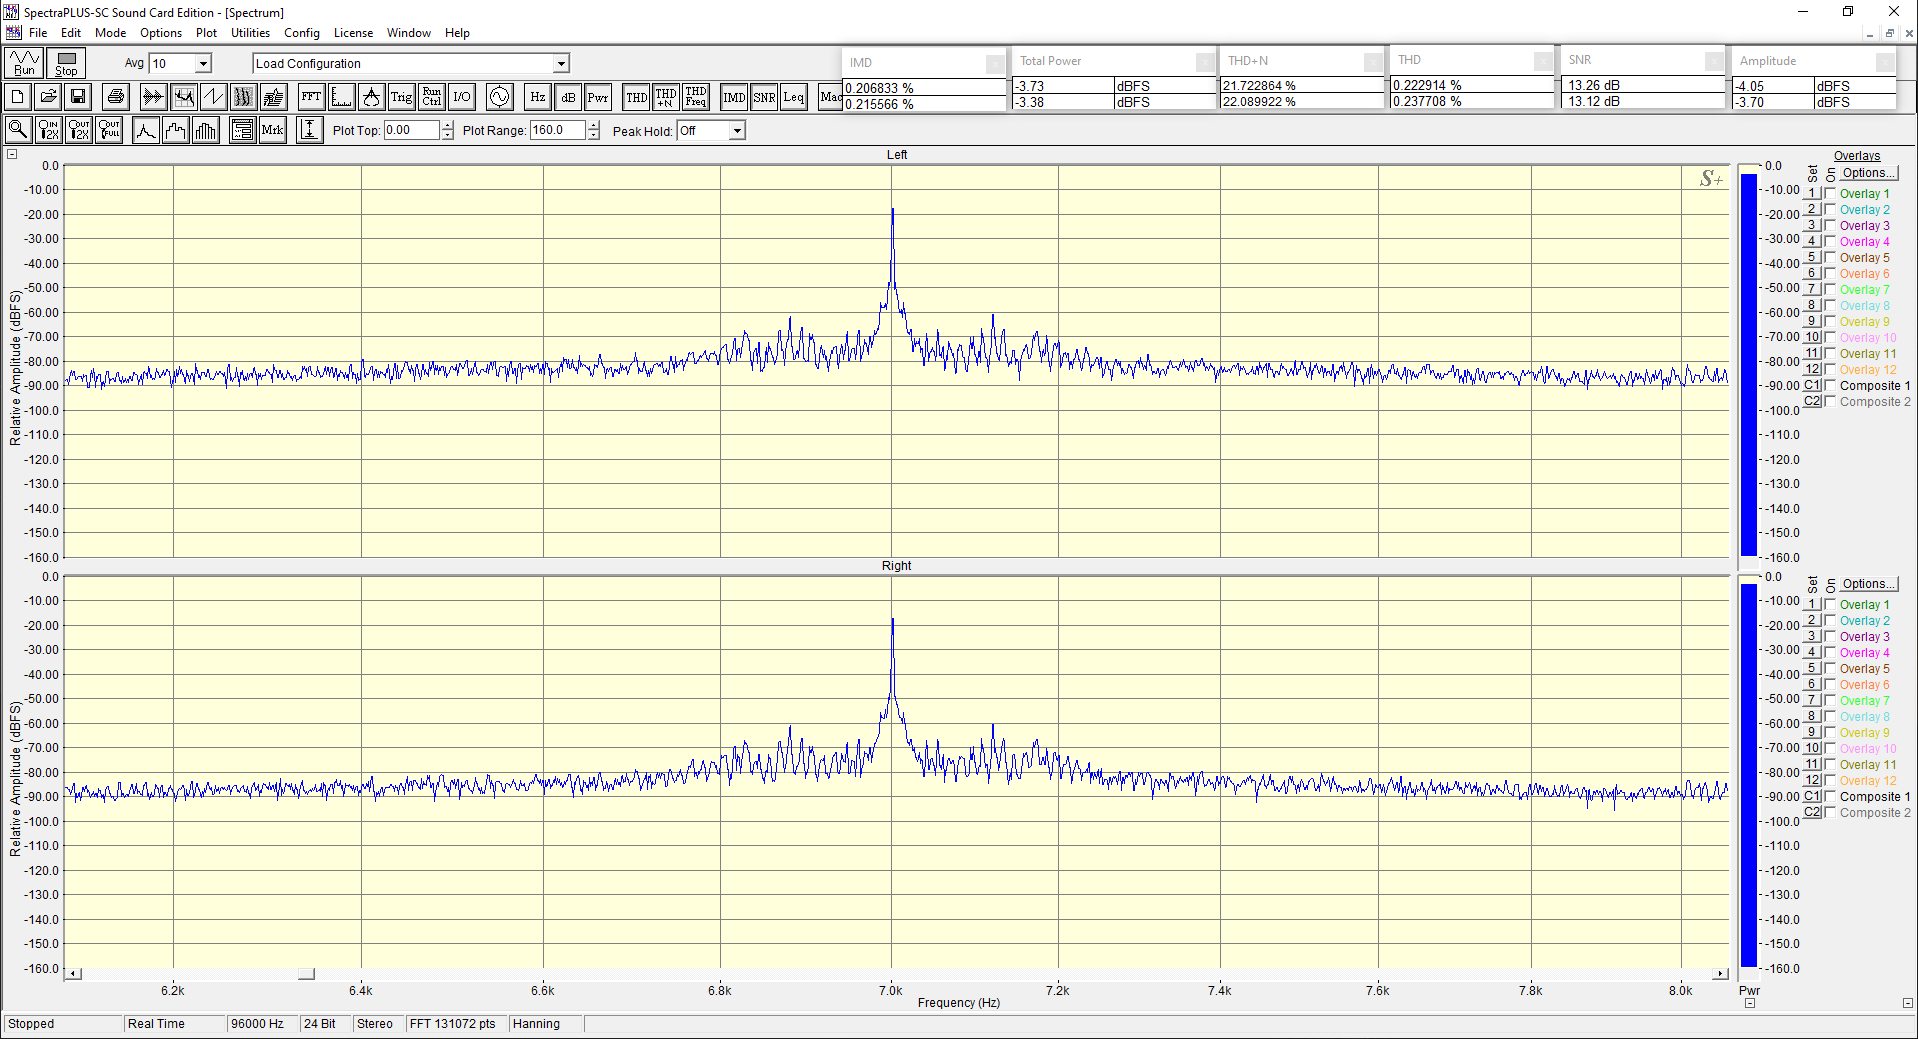Viewport: 1918px width, 1039px height.
Task: Click the Mrk markers button
Action: pos(273,130)
